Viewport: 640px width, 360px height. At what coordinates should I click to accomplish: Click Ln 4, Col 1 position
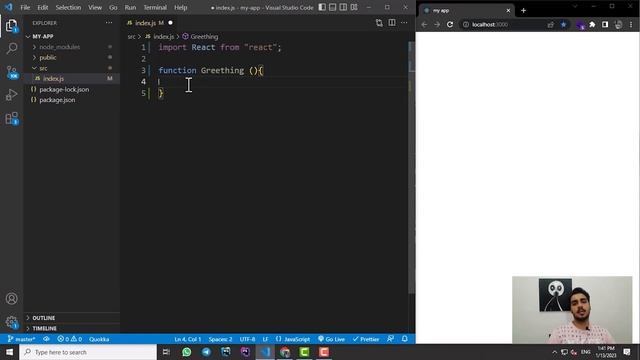pyautogui.click(x=188, y=339)
